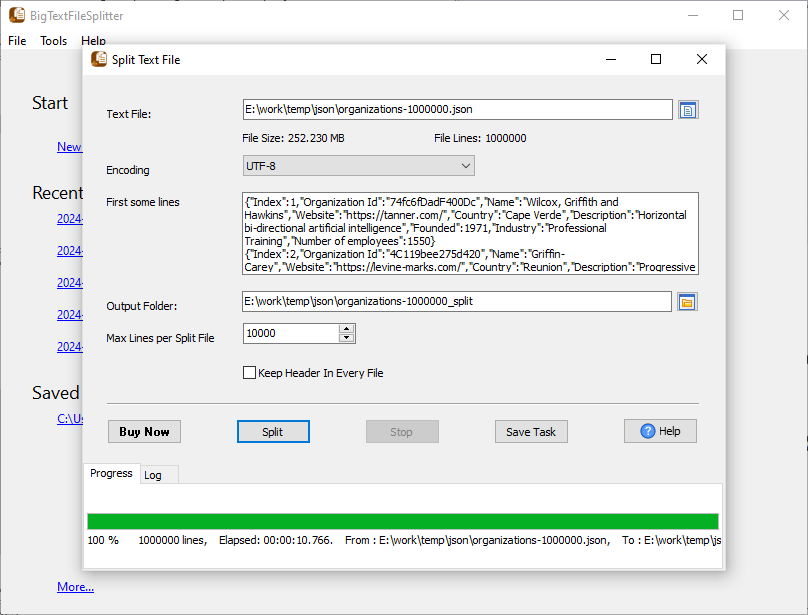Click the Save Task button
The height and width of the screenshot is (615, 808).
coord(531,432)
